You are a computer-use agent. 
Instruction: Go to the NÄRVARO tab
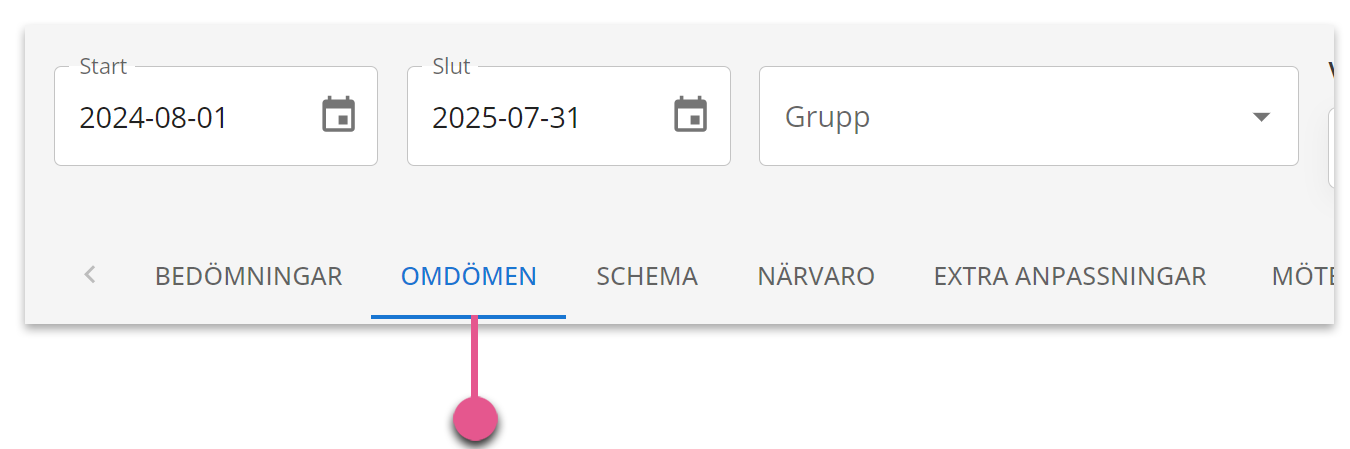816,276
